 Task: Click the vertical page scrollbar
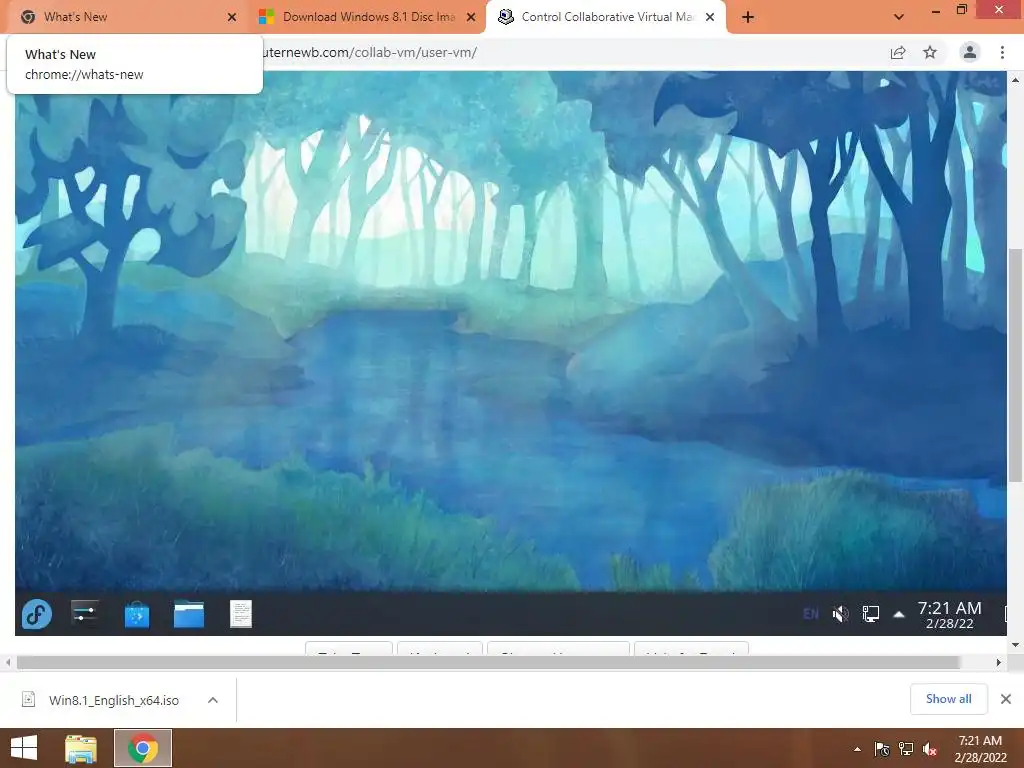click(1015, 366)
